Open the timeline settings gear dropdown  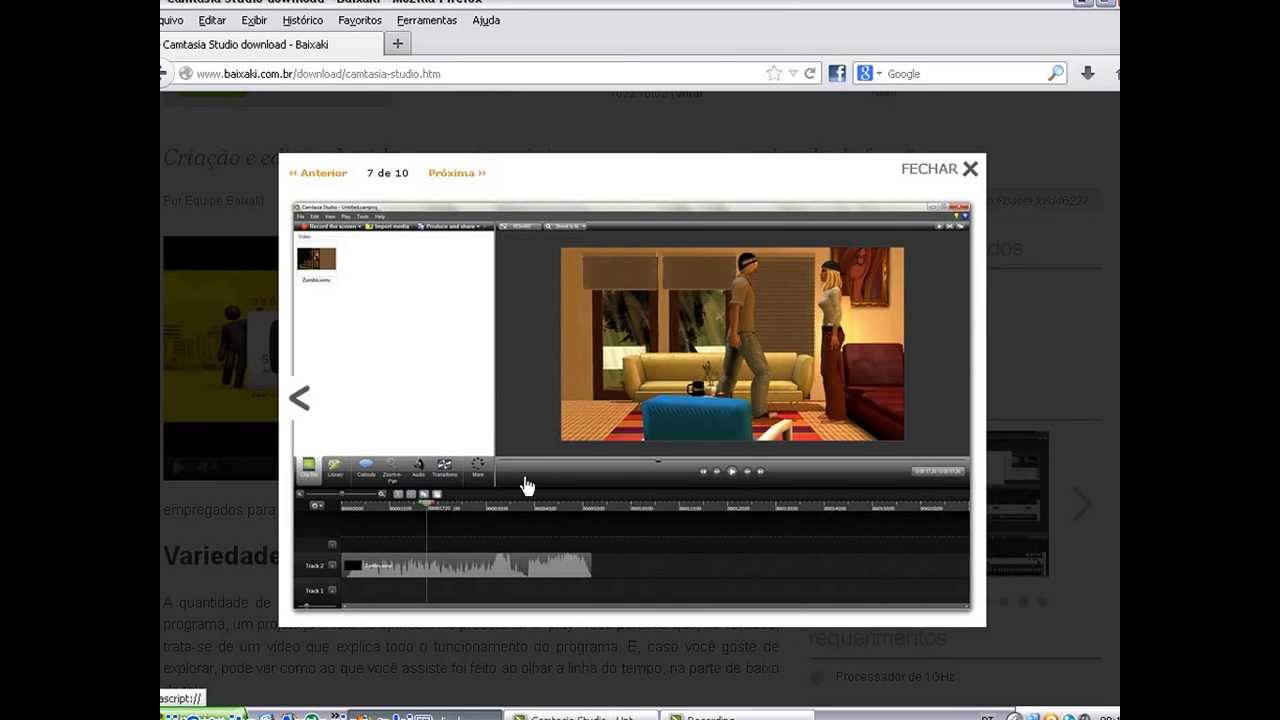pos(317,505)
